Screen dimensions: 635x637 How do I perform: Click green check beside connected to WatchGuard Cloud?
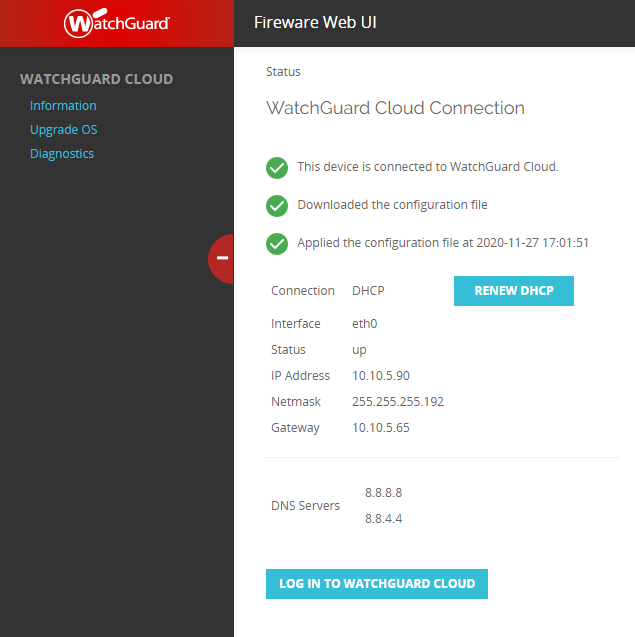click(x=277, y=168)
